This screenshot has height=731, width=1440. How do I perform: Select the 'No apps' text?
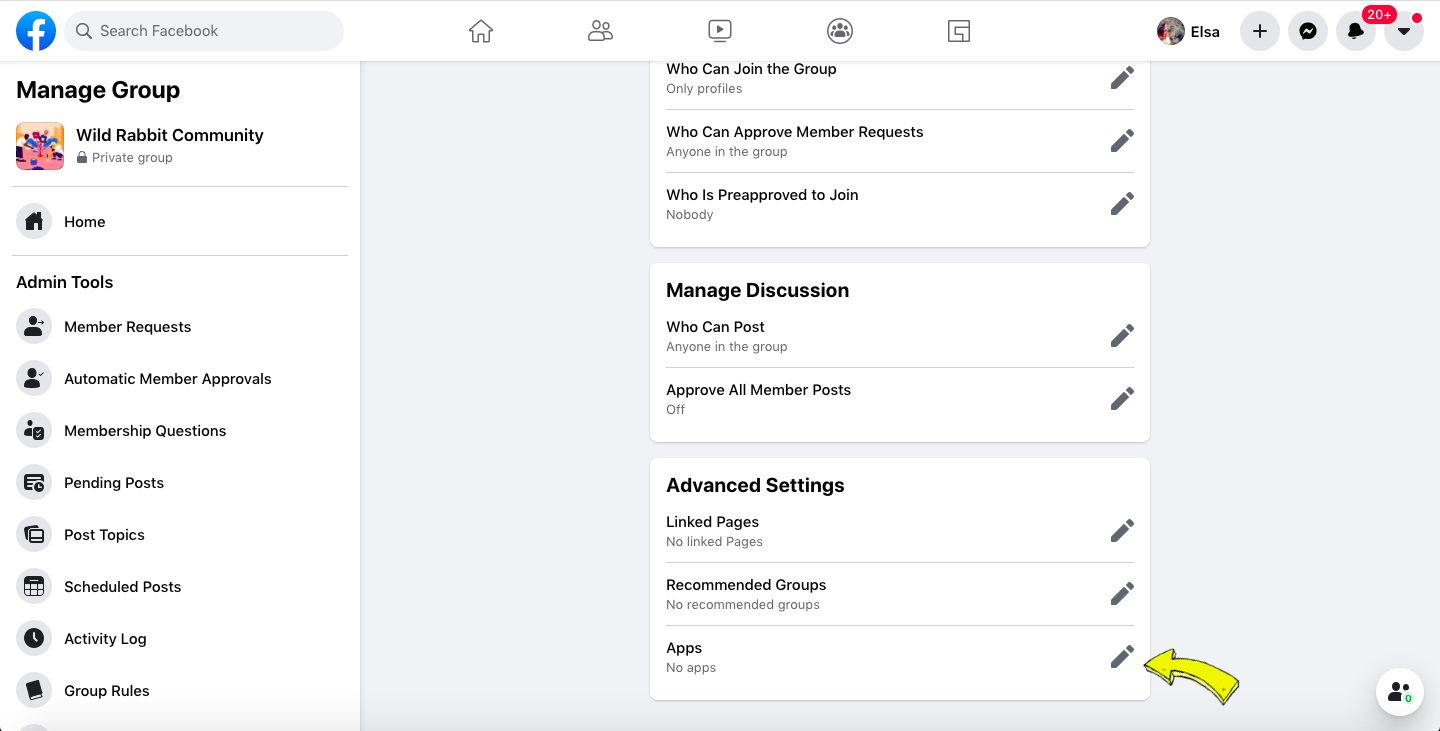(x=691, y=668)
